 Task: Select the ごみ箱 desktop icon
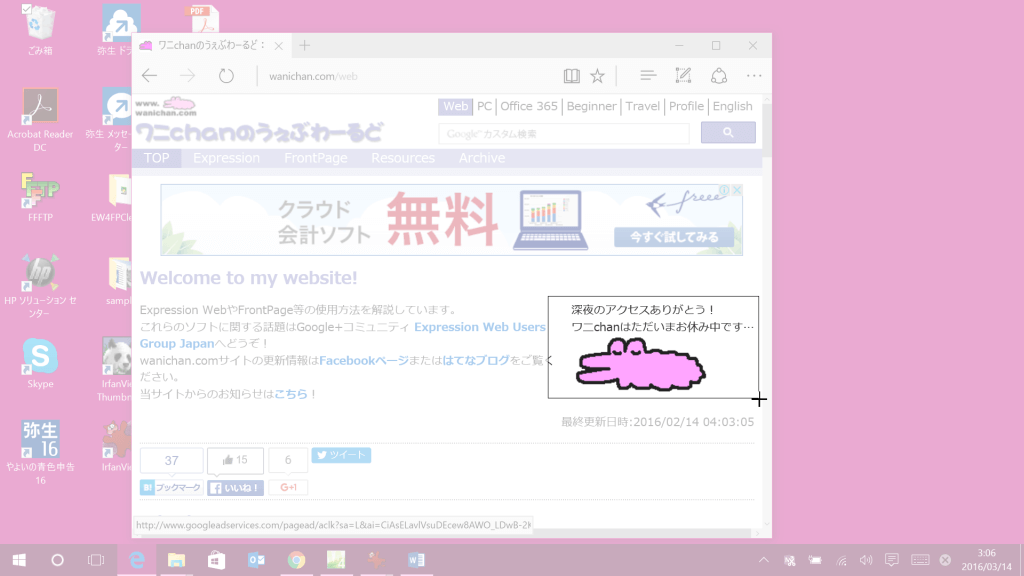pos(40,29)
